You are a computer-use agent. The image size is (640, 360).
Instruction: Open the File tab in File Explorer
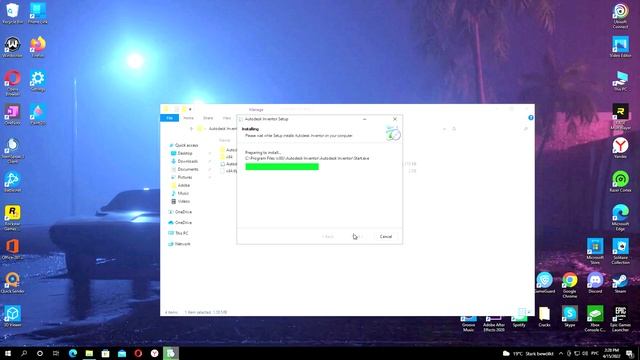[x=169, y=118]
